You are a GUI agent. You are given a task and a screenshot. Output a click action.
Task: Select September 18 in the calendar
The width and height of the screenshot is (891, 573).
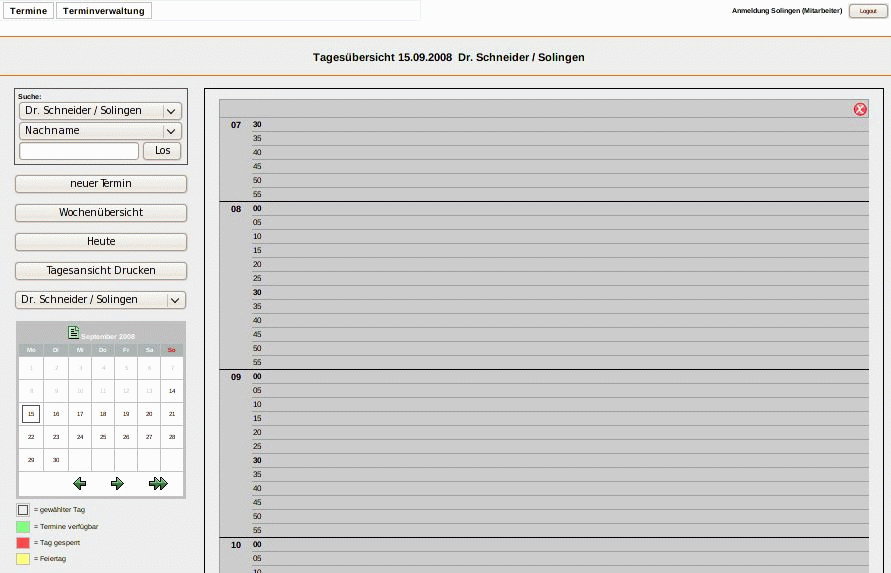pyautogui.click(x=103, y=414)
